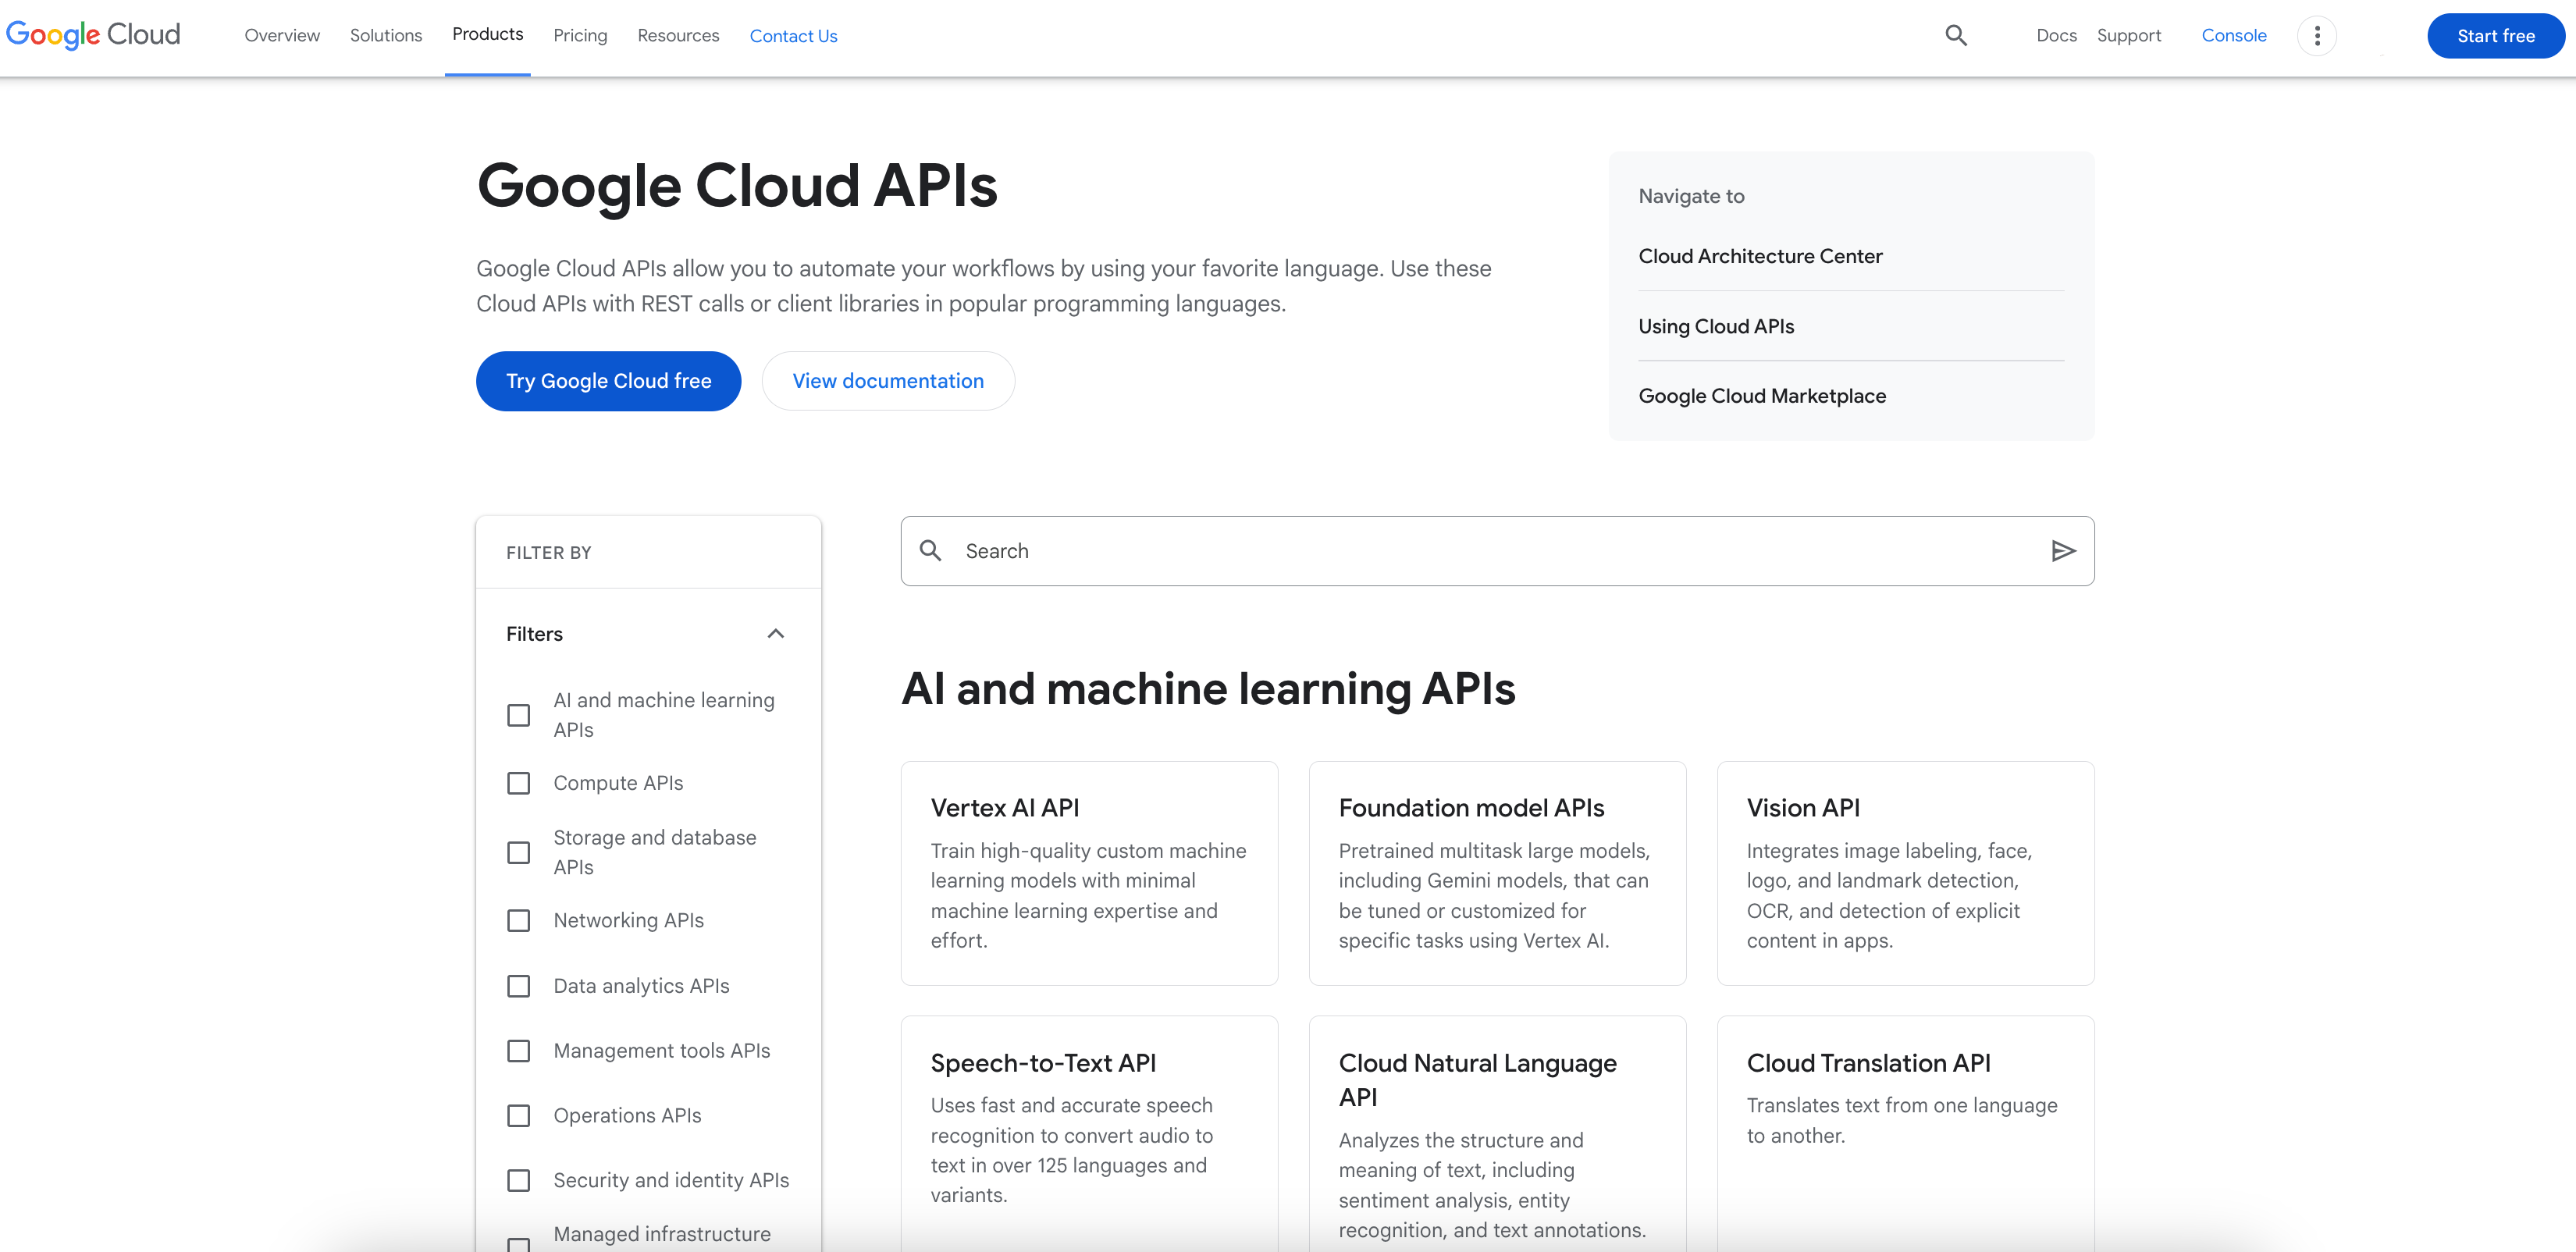Open the Foundation model APIs card
Image resolution: width=2576 pixels, height=1252 pixels.
point(1497,873)
